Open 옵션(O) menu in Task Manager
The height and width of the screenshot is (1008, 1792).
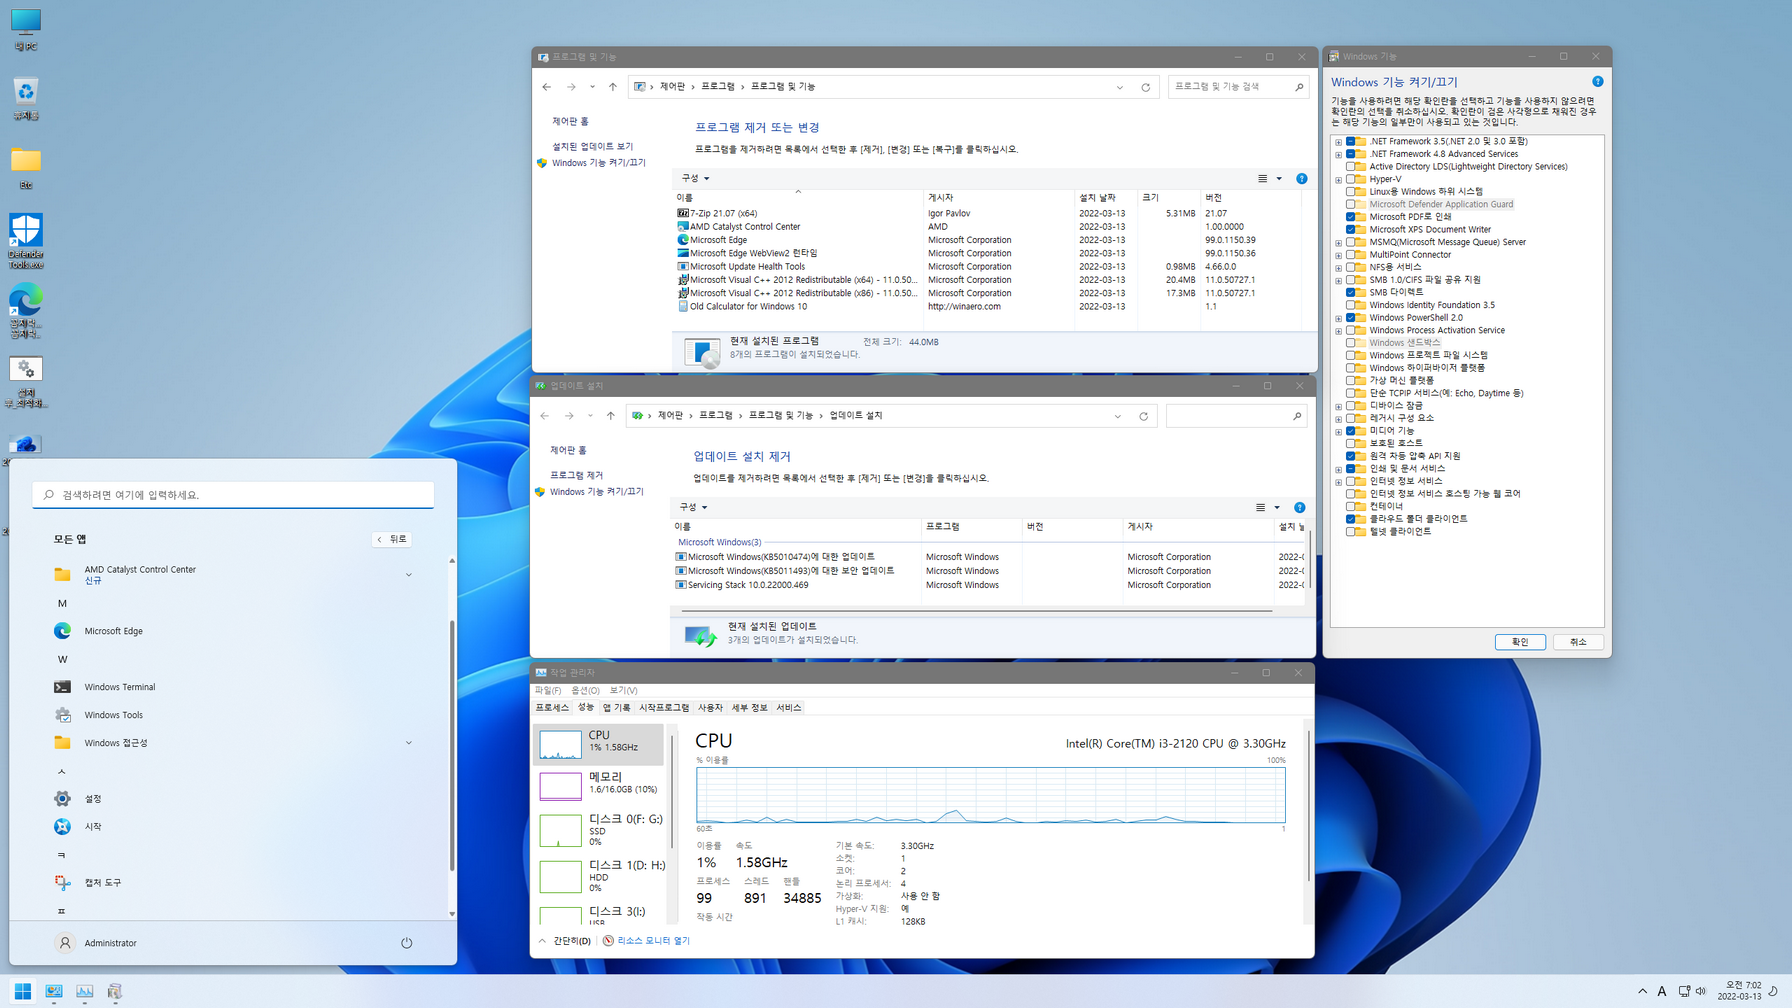pyautogui.click(x=586, y=691)
